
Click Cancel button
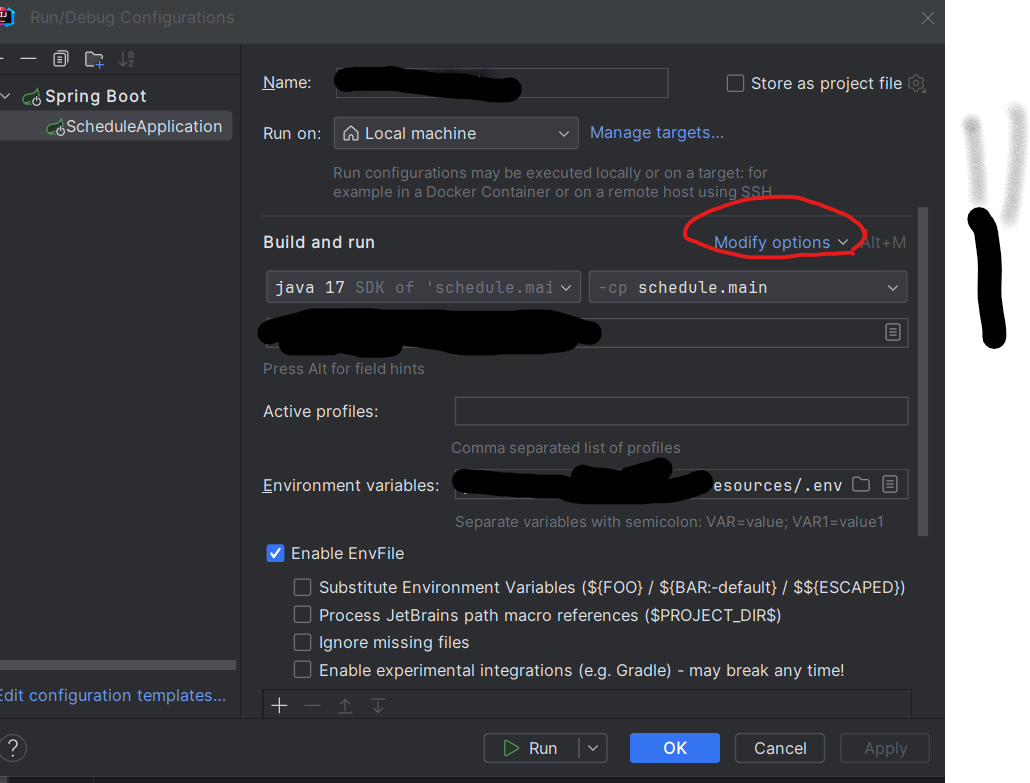pos(780,748)
